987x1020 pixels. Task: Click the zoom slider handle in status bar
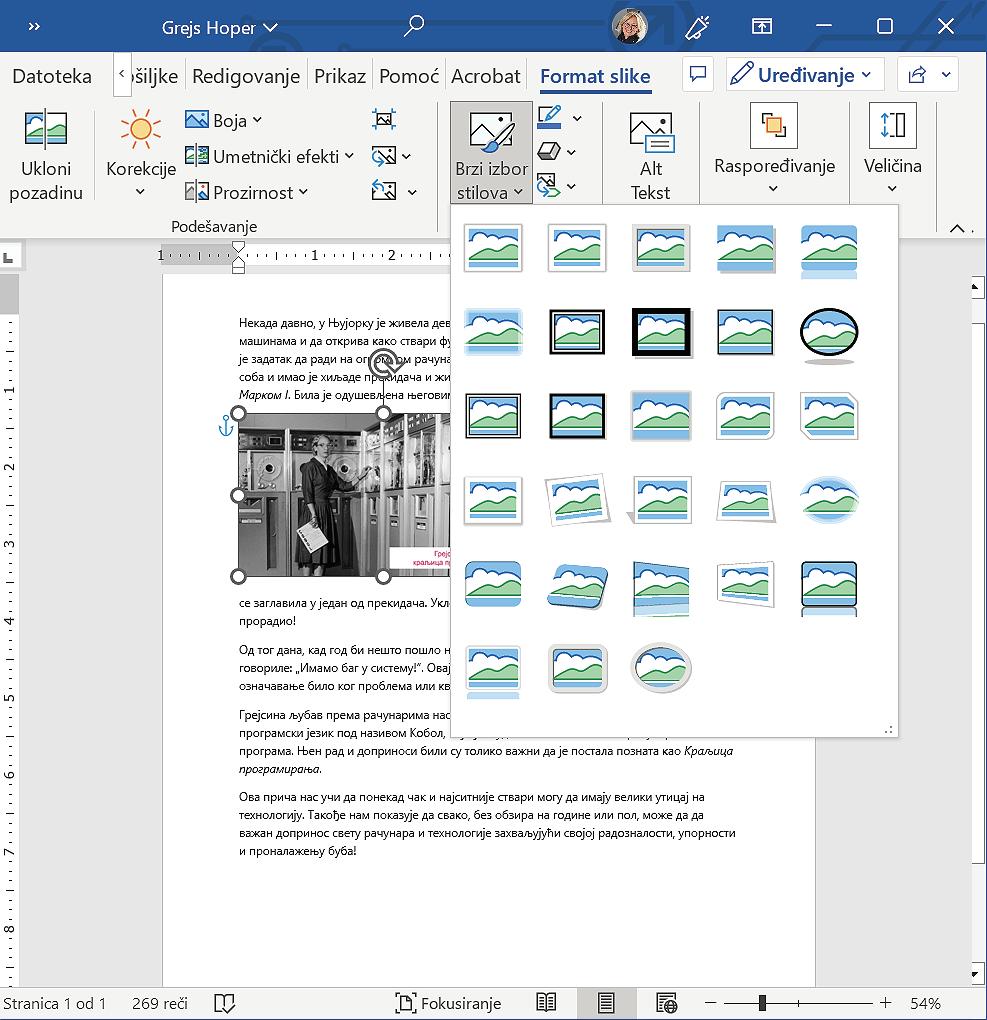click(x=762, y=1003)
